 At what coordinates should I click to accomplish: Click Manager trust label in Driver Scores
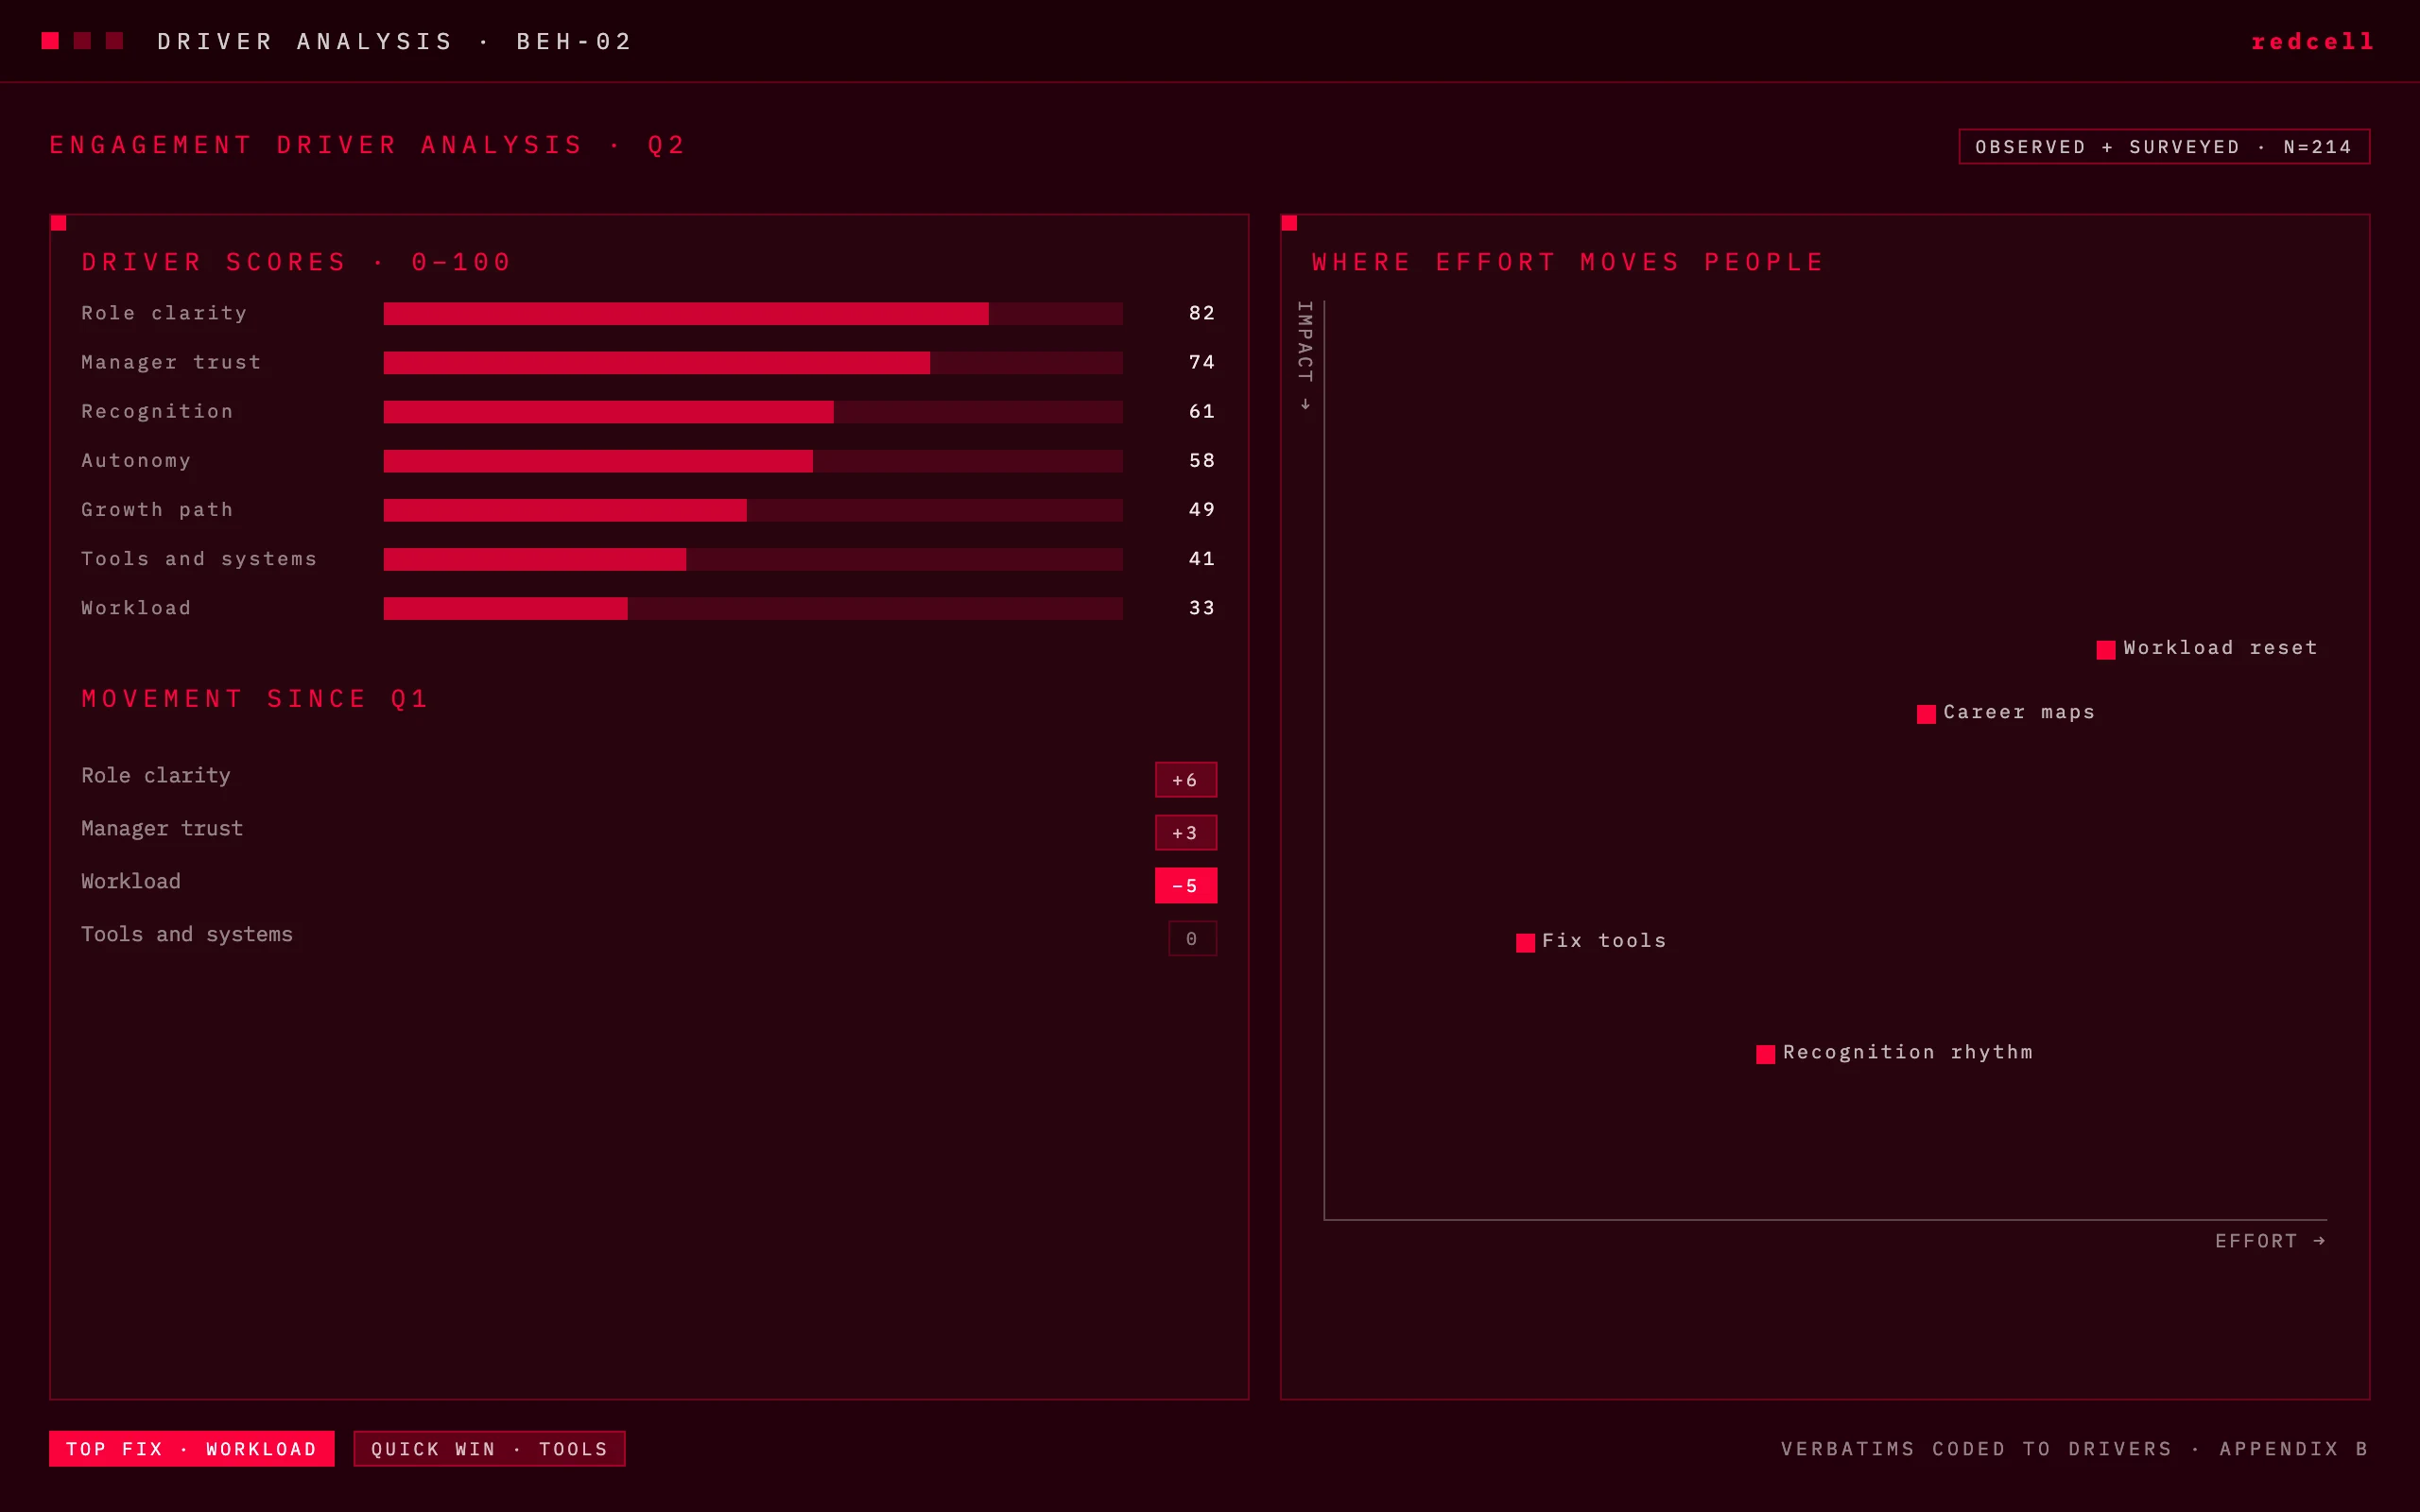tap(171, 362)
